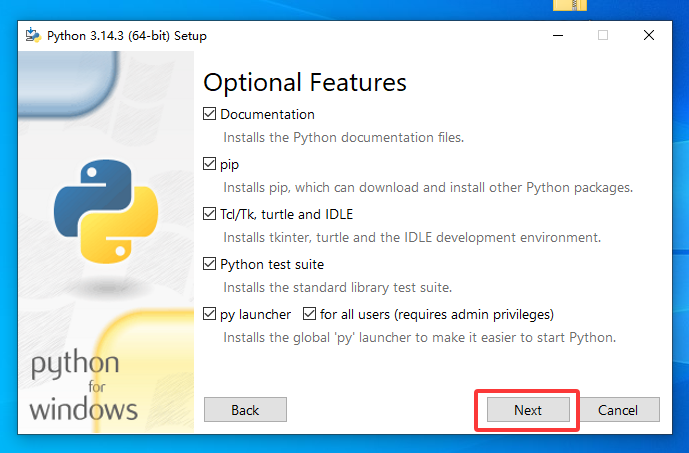689x453 pixels.
Task: Cancel the Python setup
Action: pos(618,410)
